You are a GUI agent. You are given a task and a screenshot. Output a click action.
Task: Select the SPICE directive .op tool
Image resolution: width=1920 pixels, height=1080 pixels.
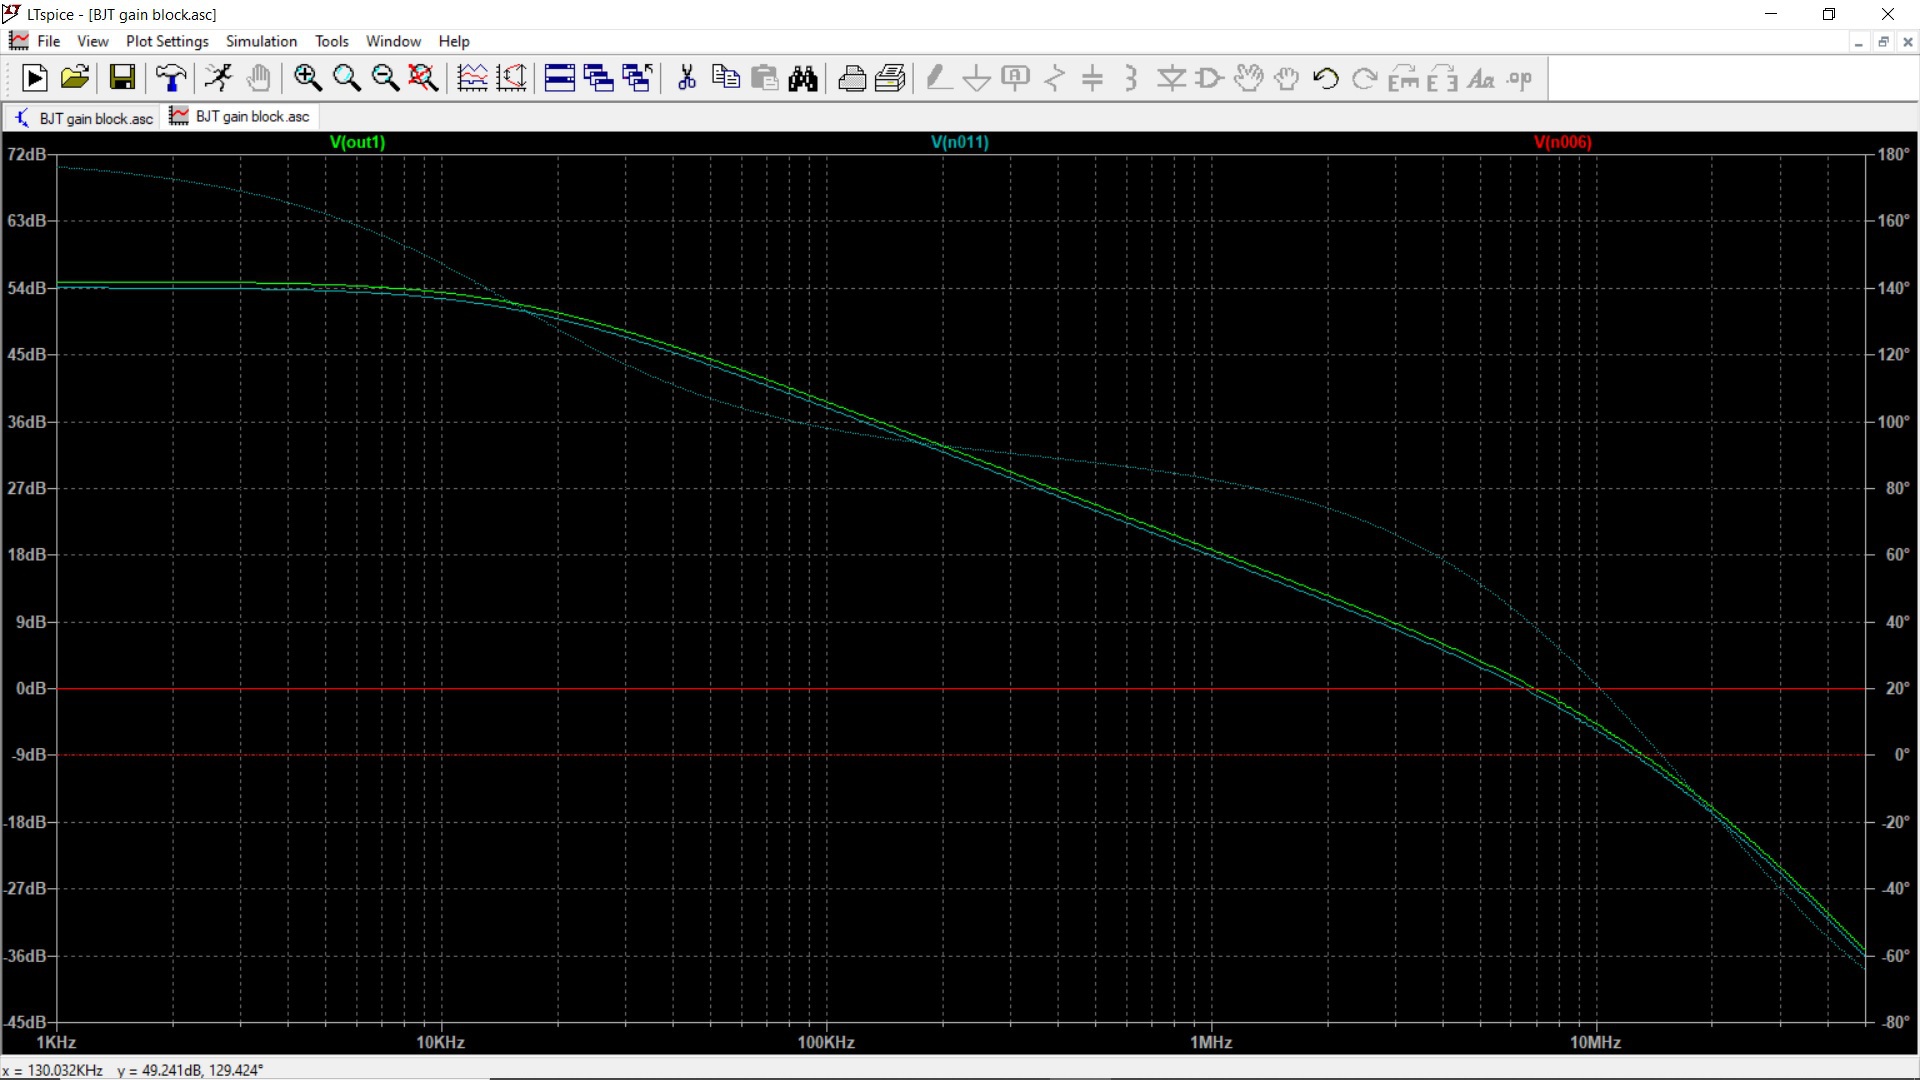pyautogui.click(x=1520, y=78)
